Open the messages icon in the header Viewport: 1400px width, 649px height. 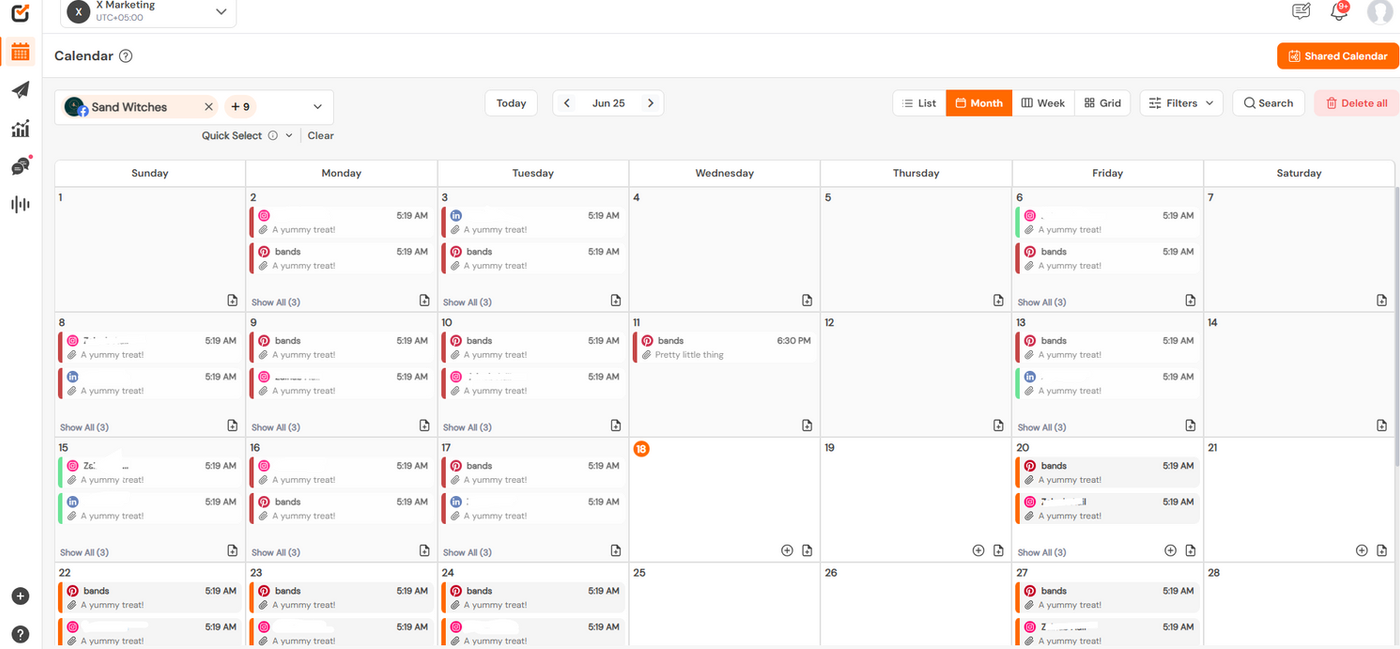coord(1301,12)
